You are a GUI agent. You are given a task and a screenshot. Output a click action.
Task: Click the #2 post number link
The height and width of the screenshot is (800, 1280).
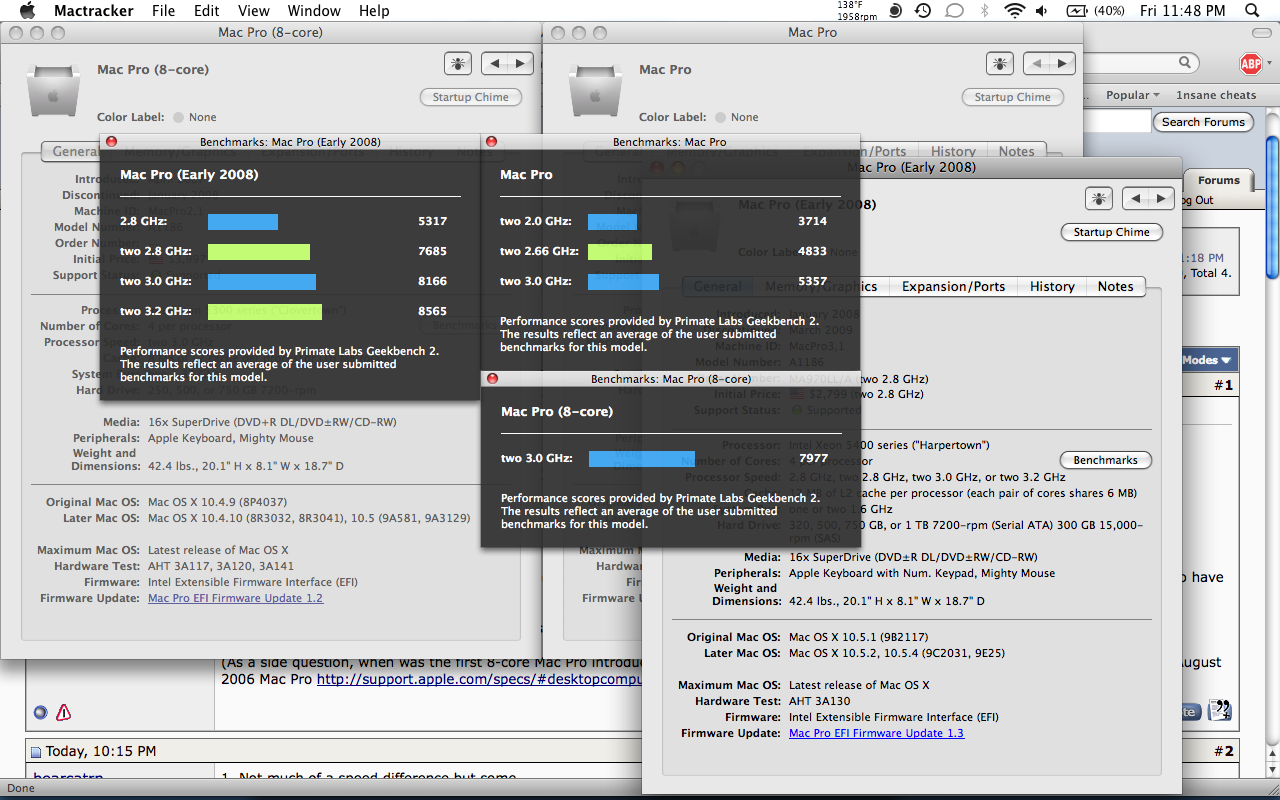1223,751
